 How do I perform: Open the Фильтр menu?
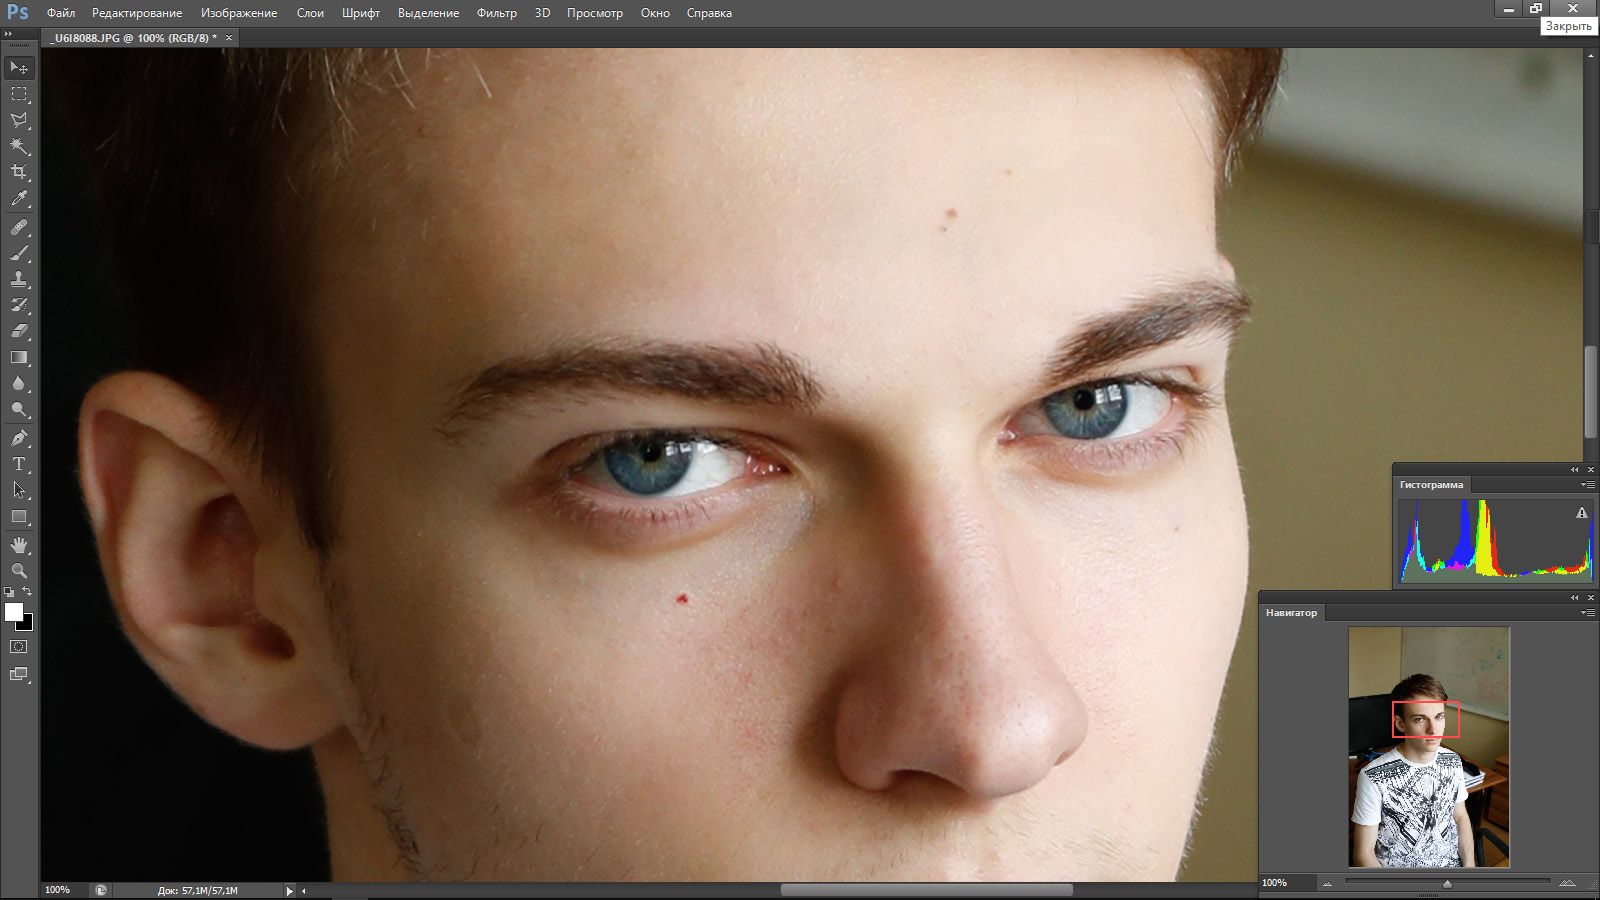pos(497,13)
